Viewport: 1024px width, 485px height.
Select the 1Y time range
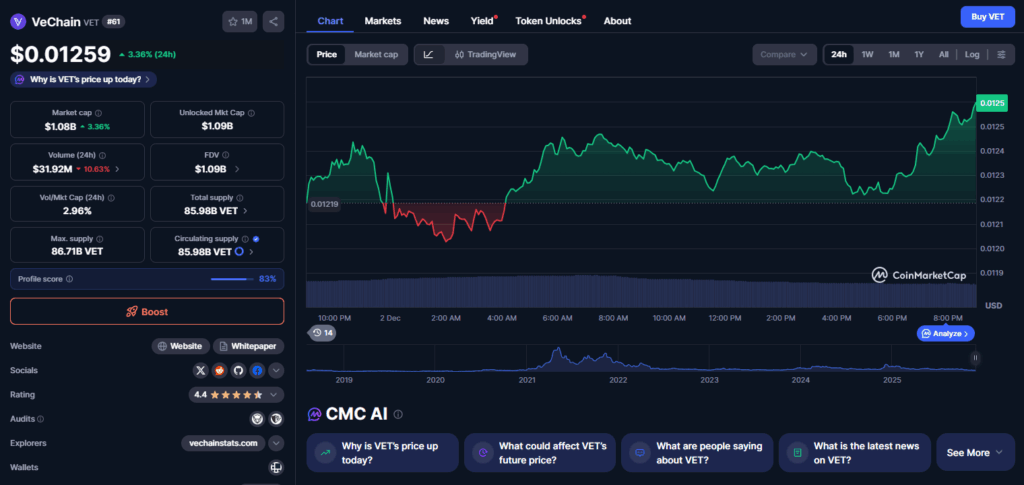918,55
